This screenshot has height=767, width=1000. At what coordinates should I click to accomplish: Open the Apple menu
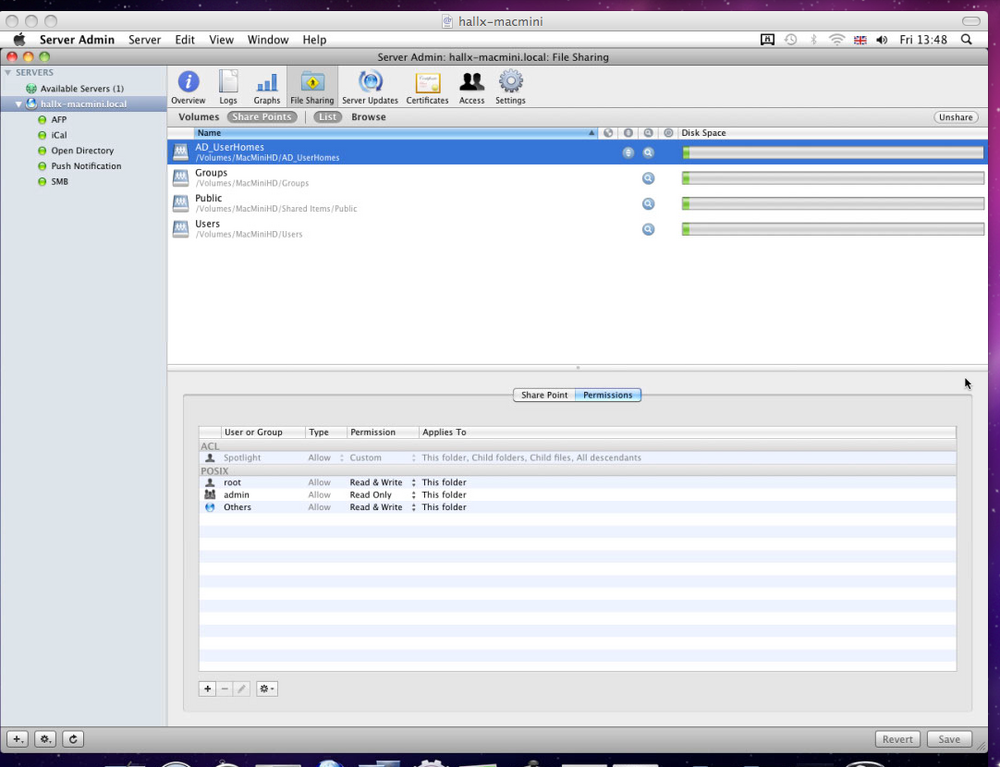point(19,40)
